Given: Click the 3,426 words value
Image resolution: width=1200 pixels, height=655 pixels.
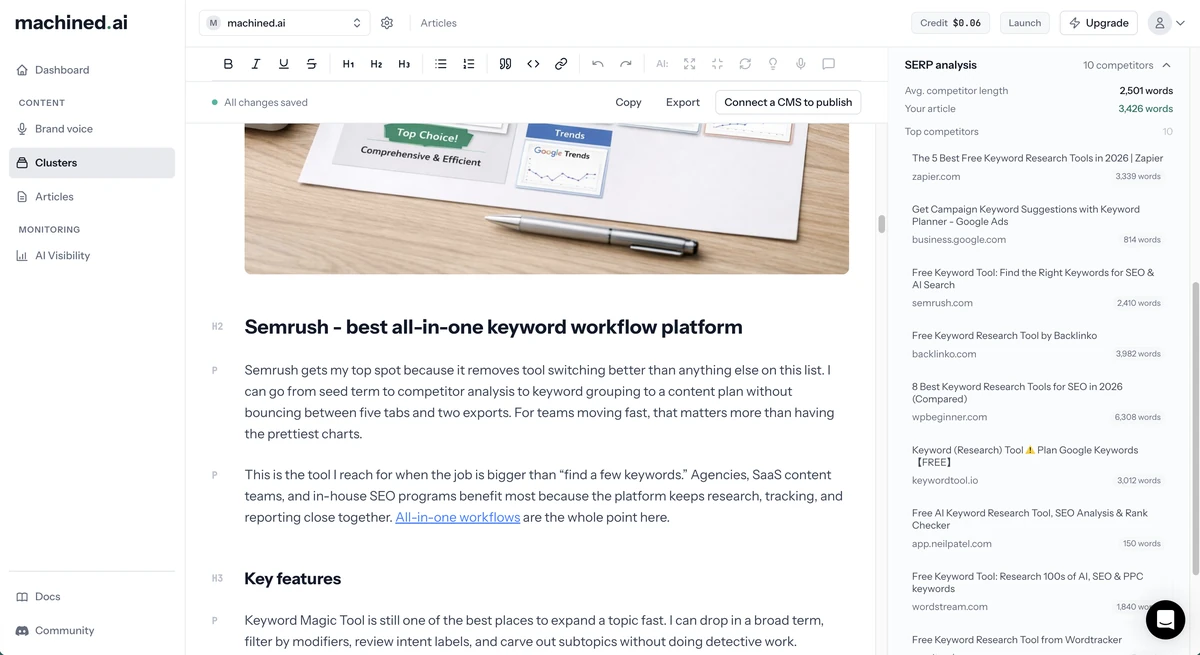Looking at the screenshot, I should click(1146, 109).
